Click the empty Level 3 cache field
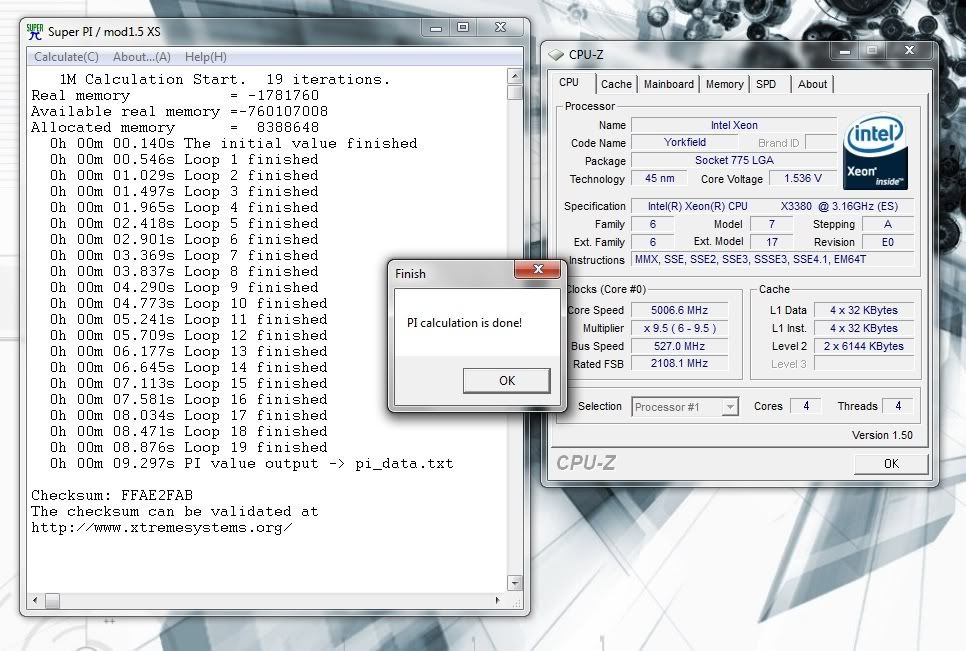Viewport: 966px width, 651px height. [x=863, y=363]
